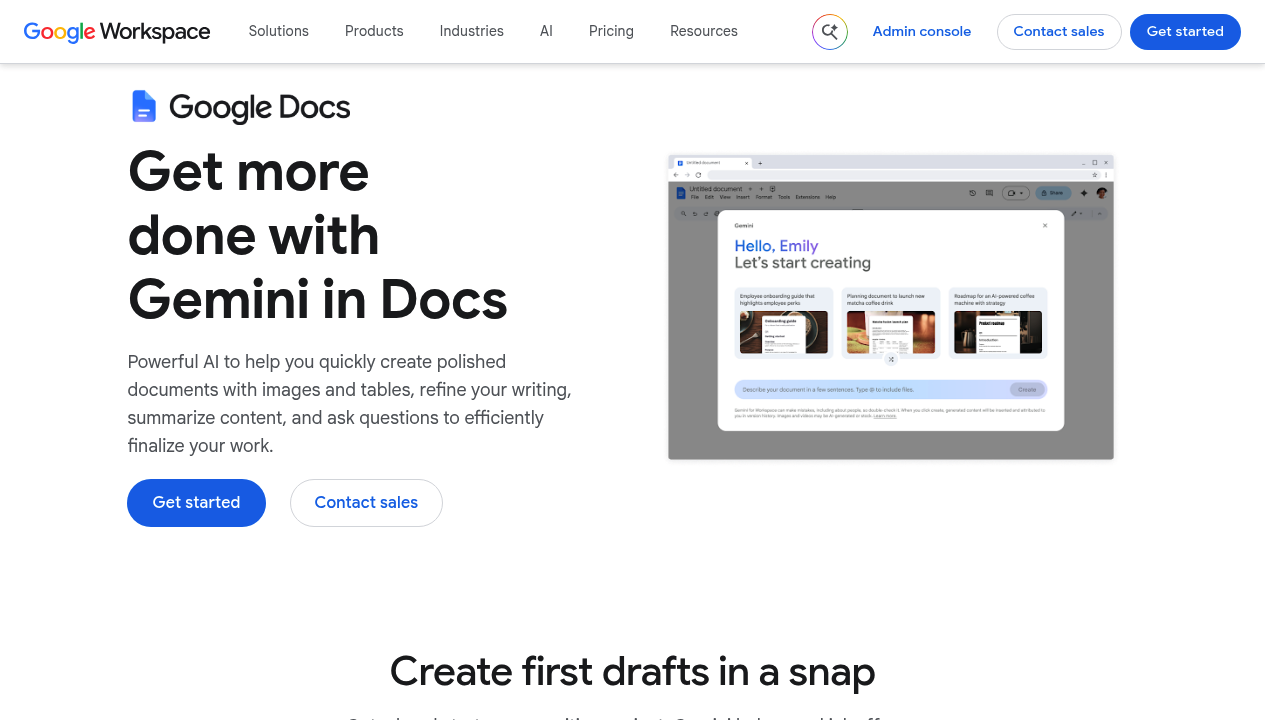Click the Google Workspace logo
1280x720 pixels.
coord(117,32)
